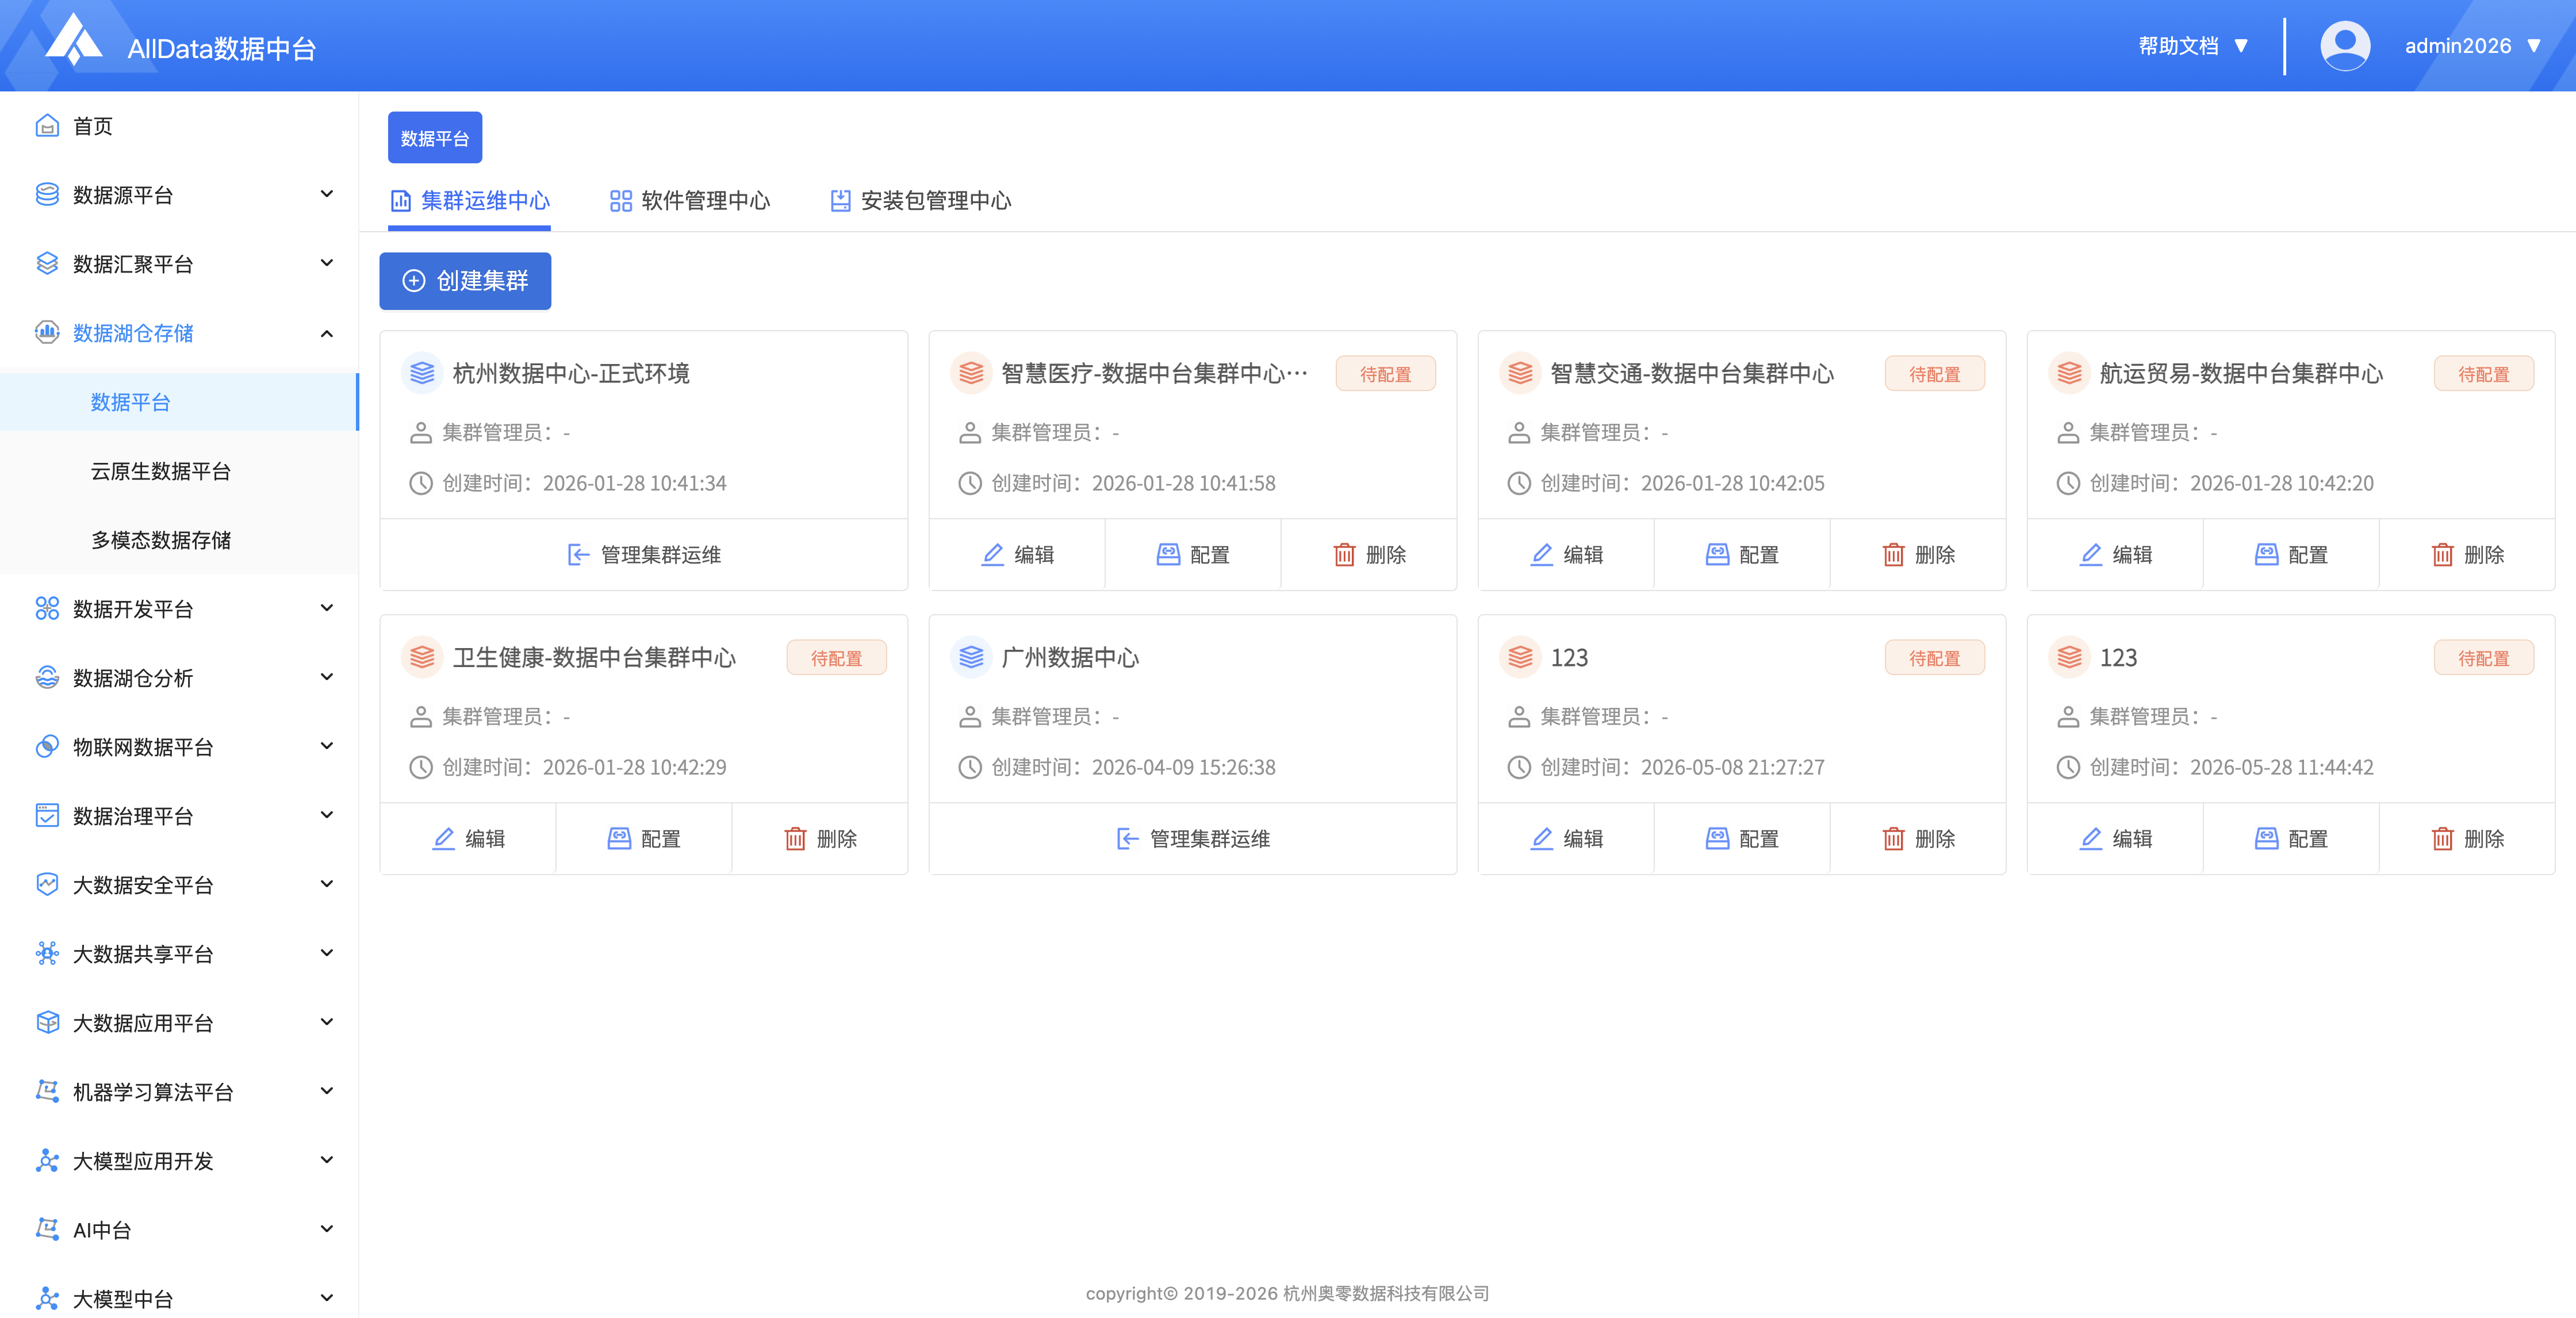Screen dimensions: 2576x1318
Task: Click 配置 on 123 card created 2026-05-28
Action: (x=2291, y=839)
